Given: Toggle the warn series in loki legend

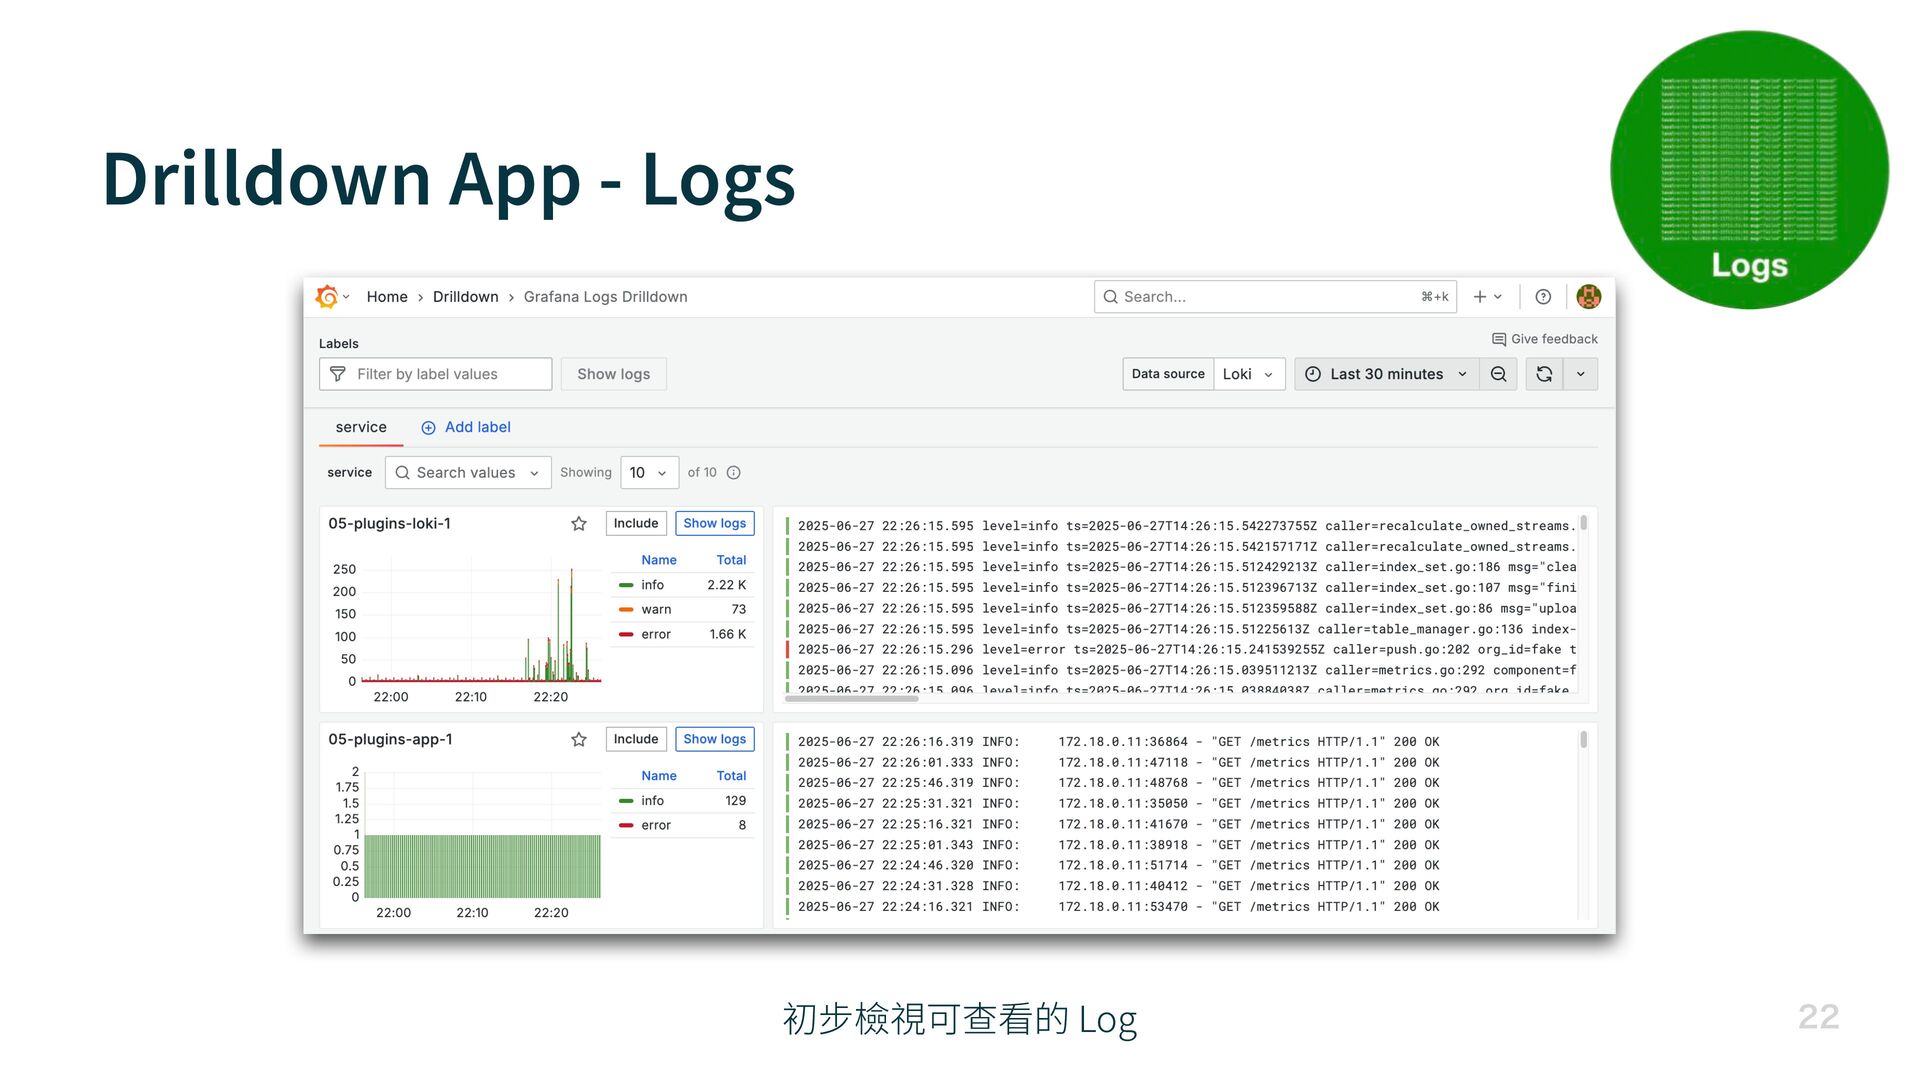Looking at the screenshot, I should (656, 610).
